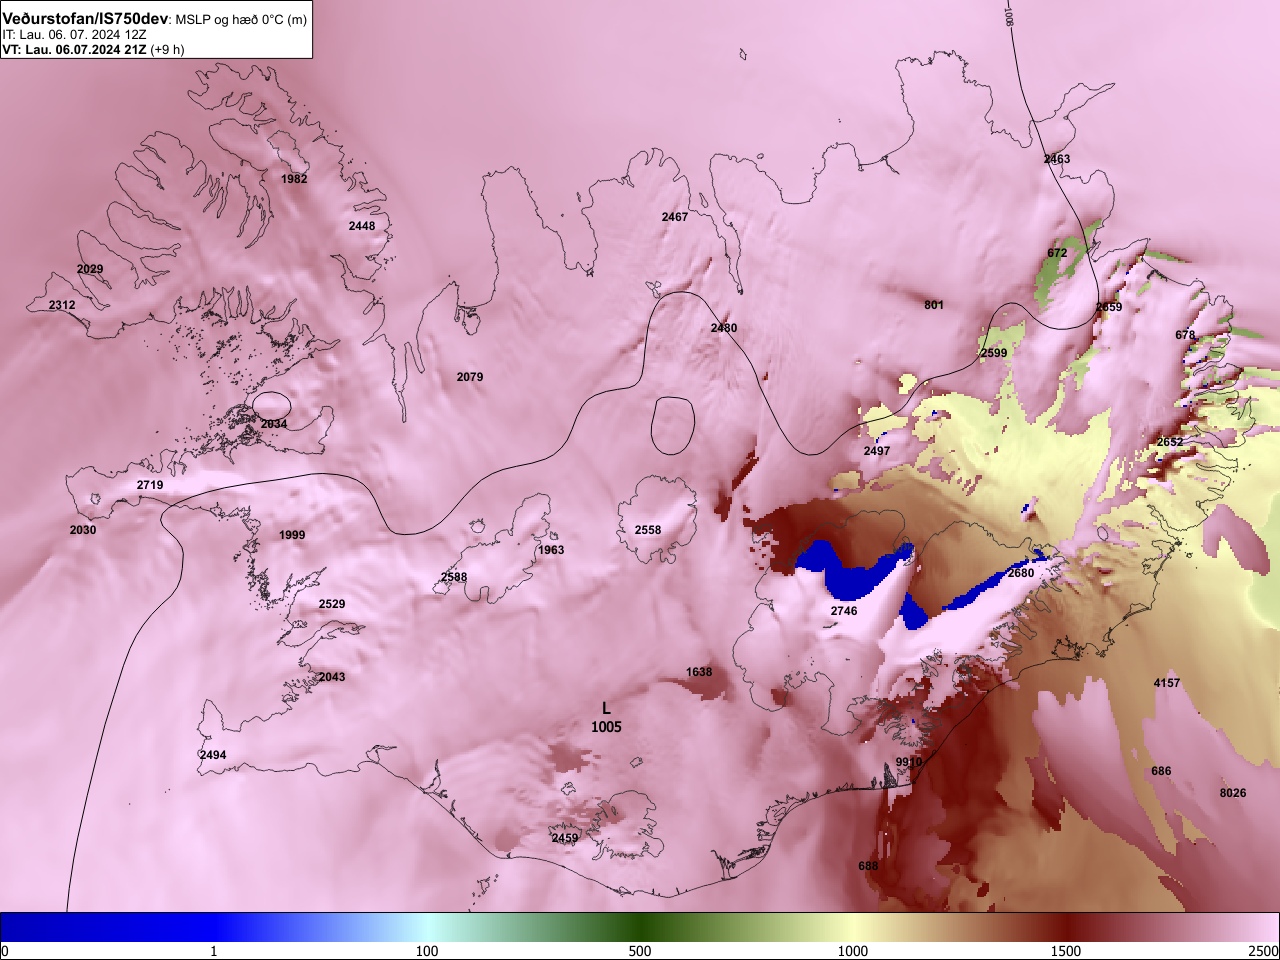Image resolution: width=1280 pixels, height=960 pixels.
Task: Click the color scale label 1000
Action: click(x=853, y=951)
